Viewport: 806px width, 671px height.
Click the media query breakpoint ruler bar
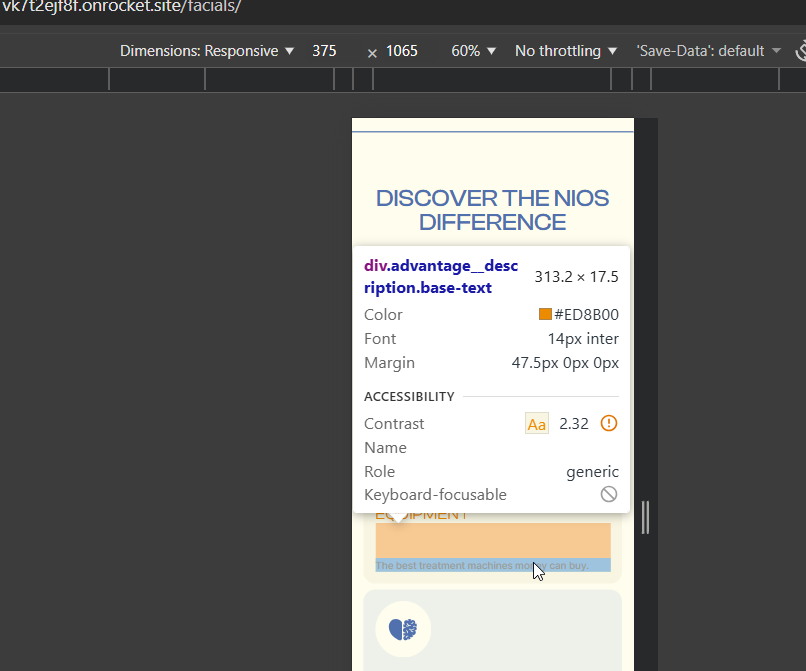click(403, 80)
